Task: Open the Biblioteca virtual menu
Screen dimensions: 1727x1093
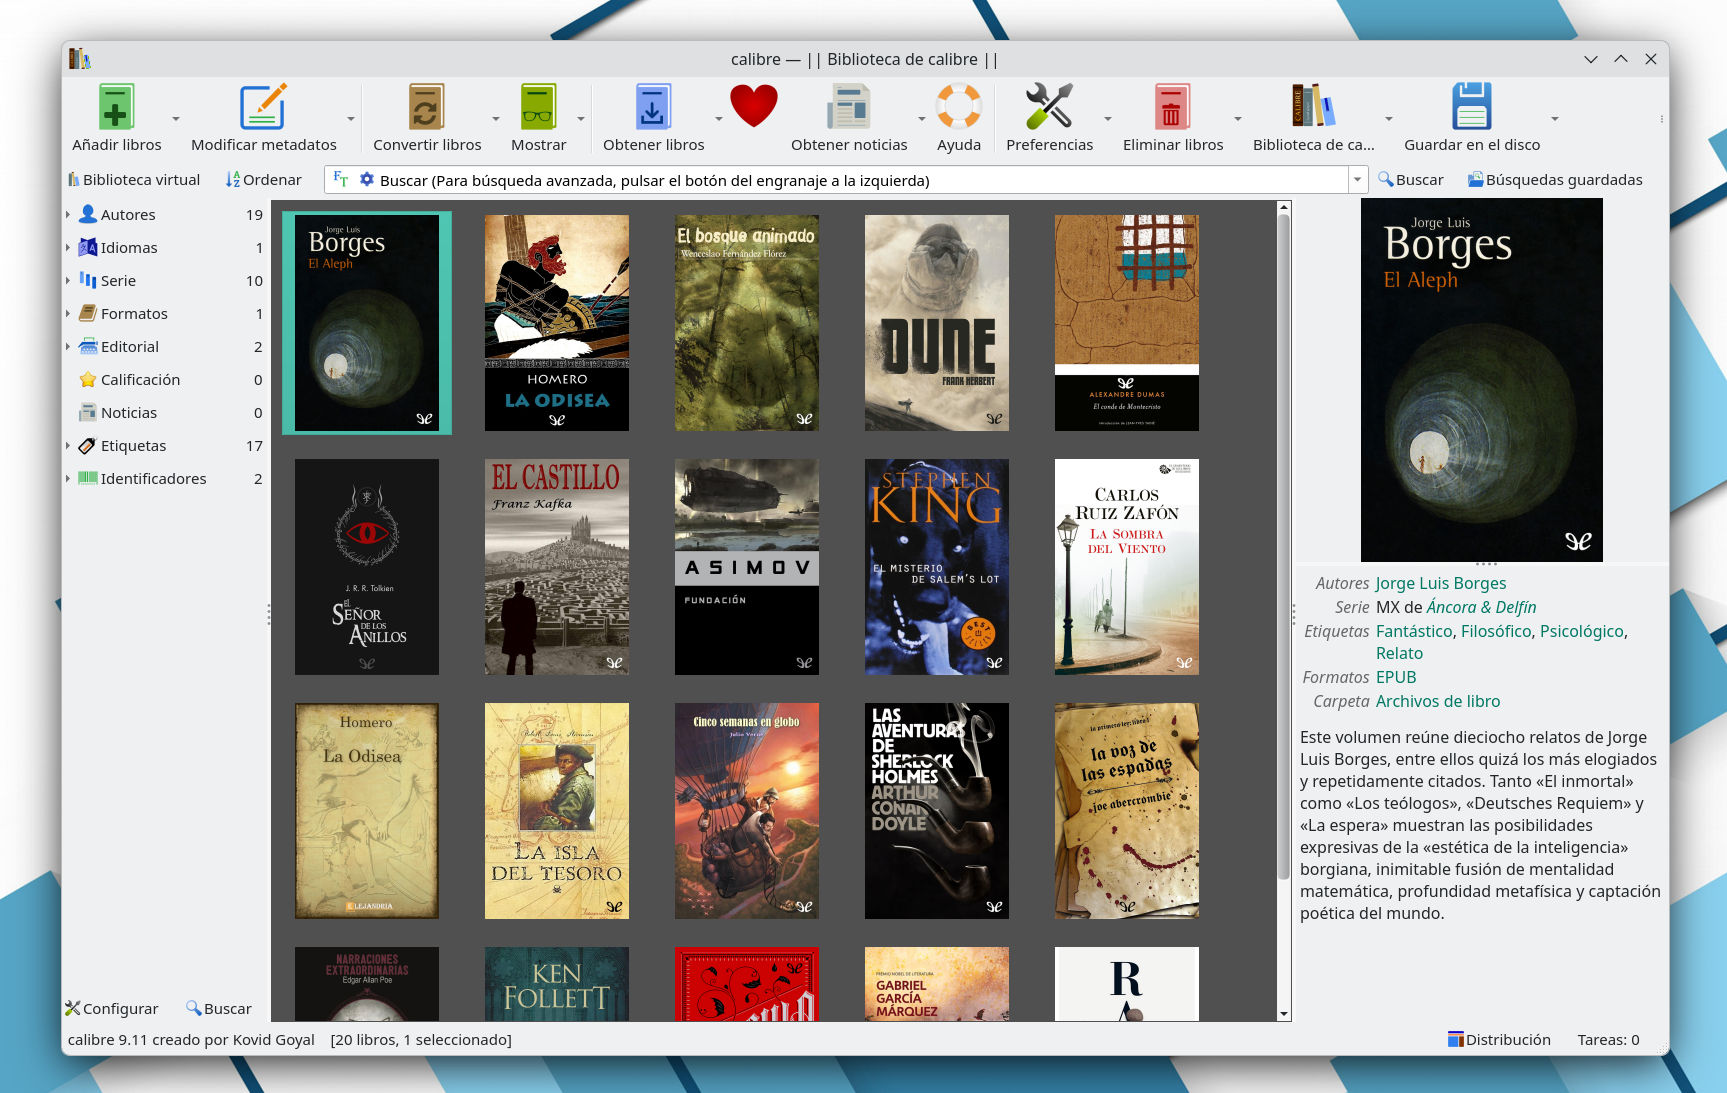Action: (134, 179)
